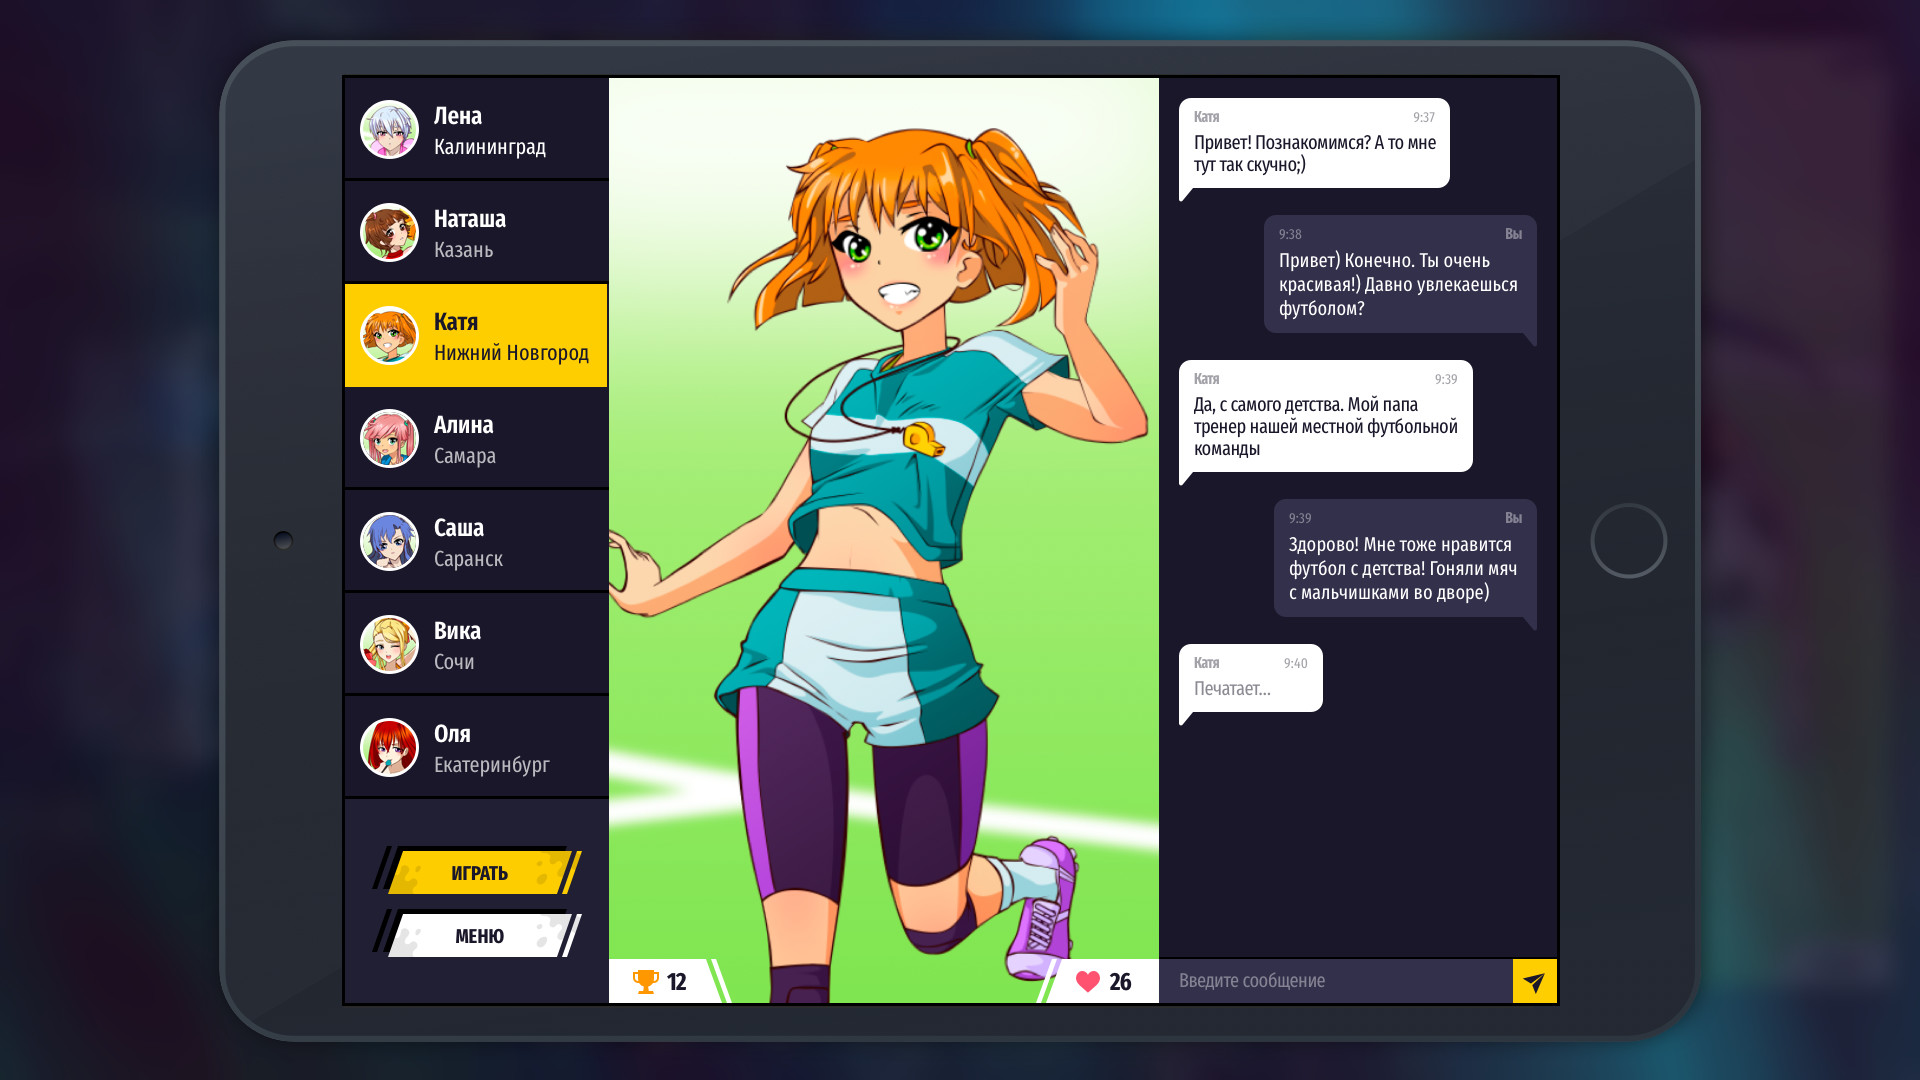The height and width of the screenshot is (1080, 1920).
Task: Click the paper-plane send message icon
Action: tap(1534, 982)
